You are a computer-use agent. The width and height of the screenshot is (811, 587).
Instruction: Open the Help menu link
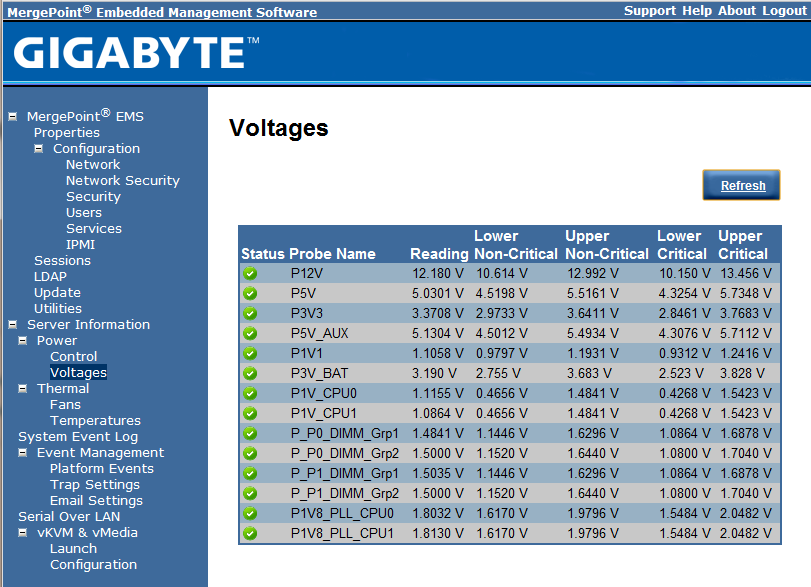pos(697,10)
